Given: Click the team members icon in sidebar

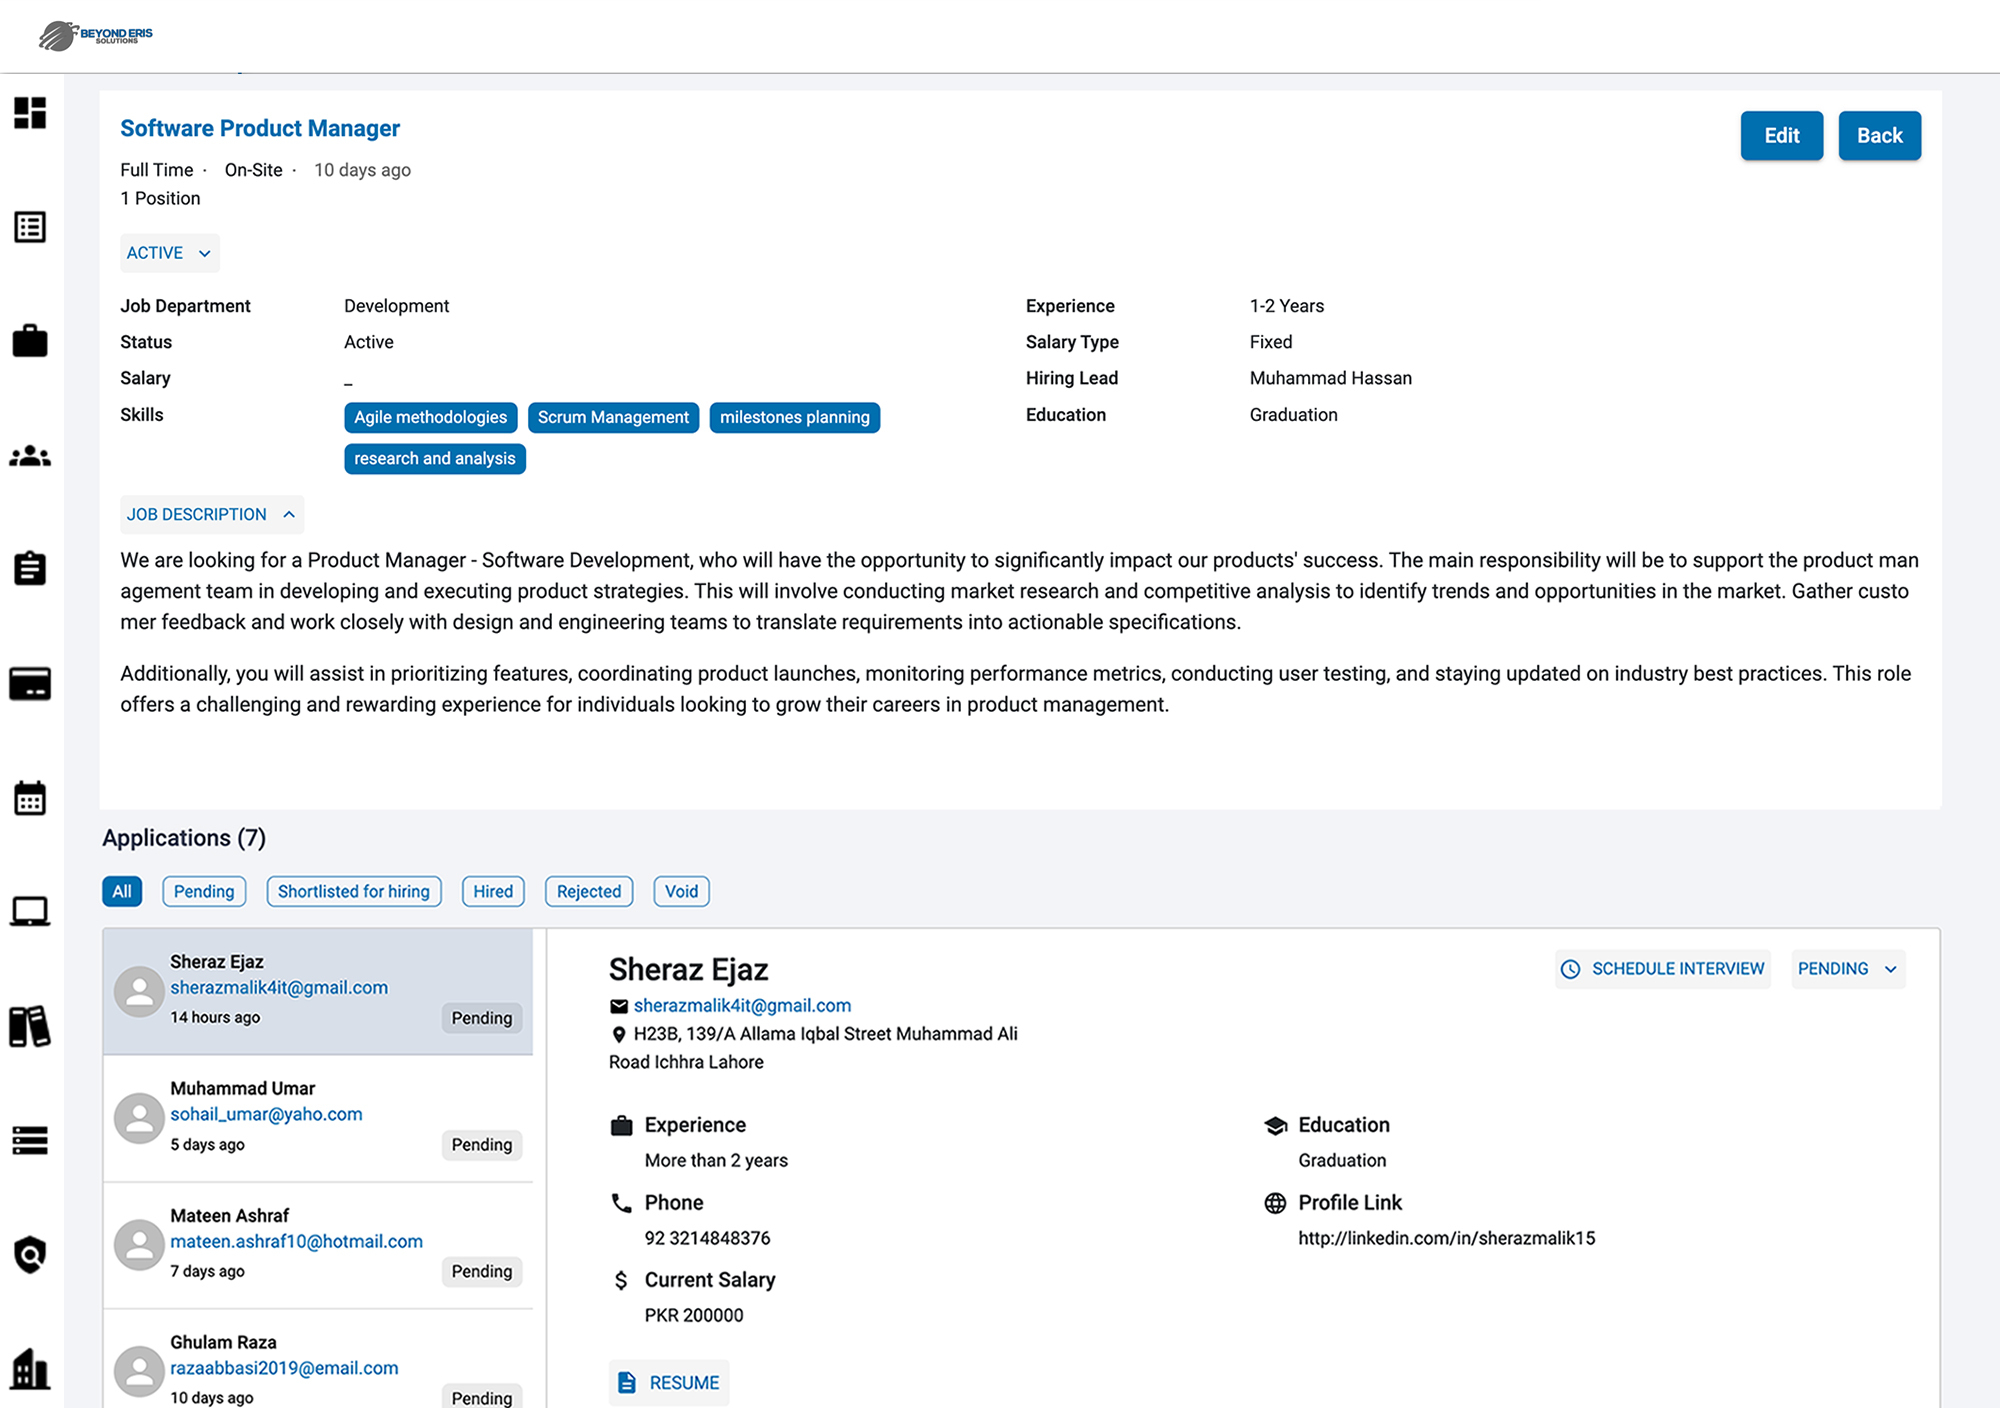Looking at the screenshot, I should 30,455.
